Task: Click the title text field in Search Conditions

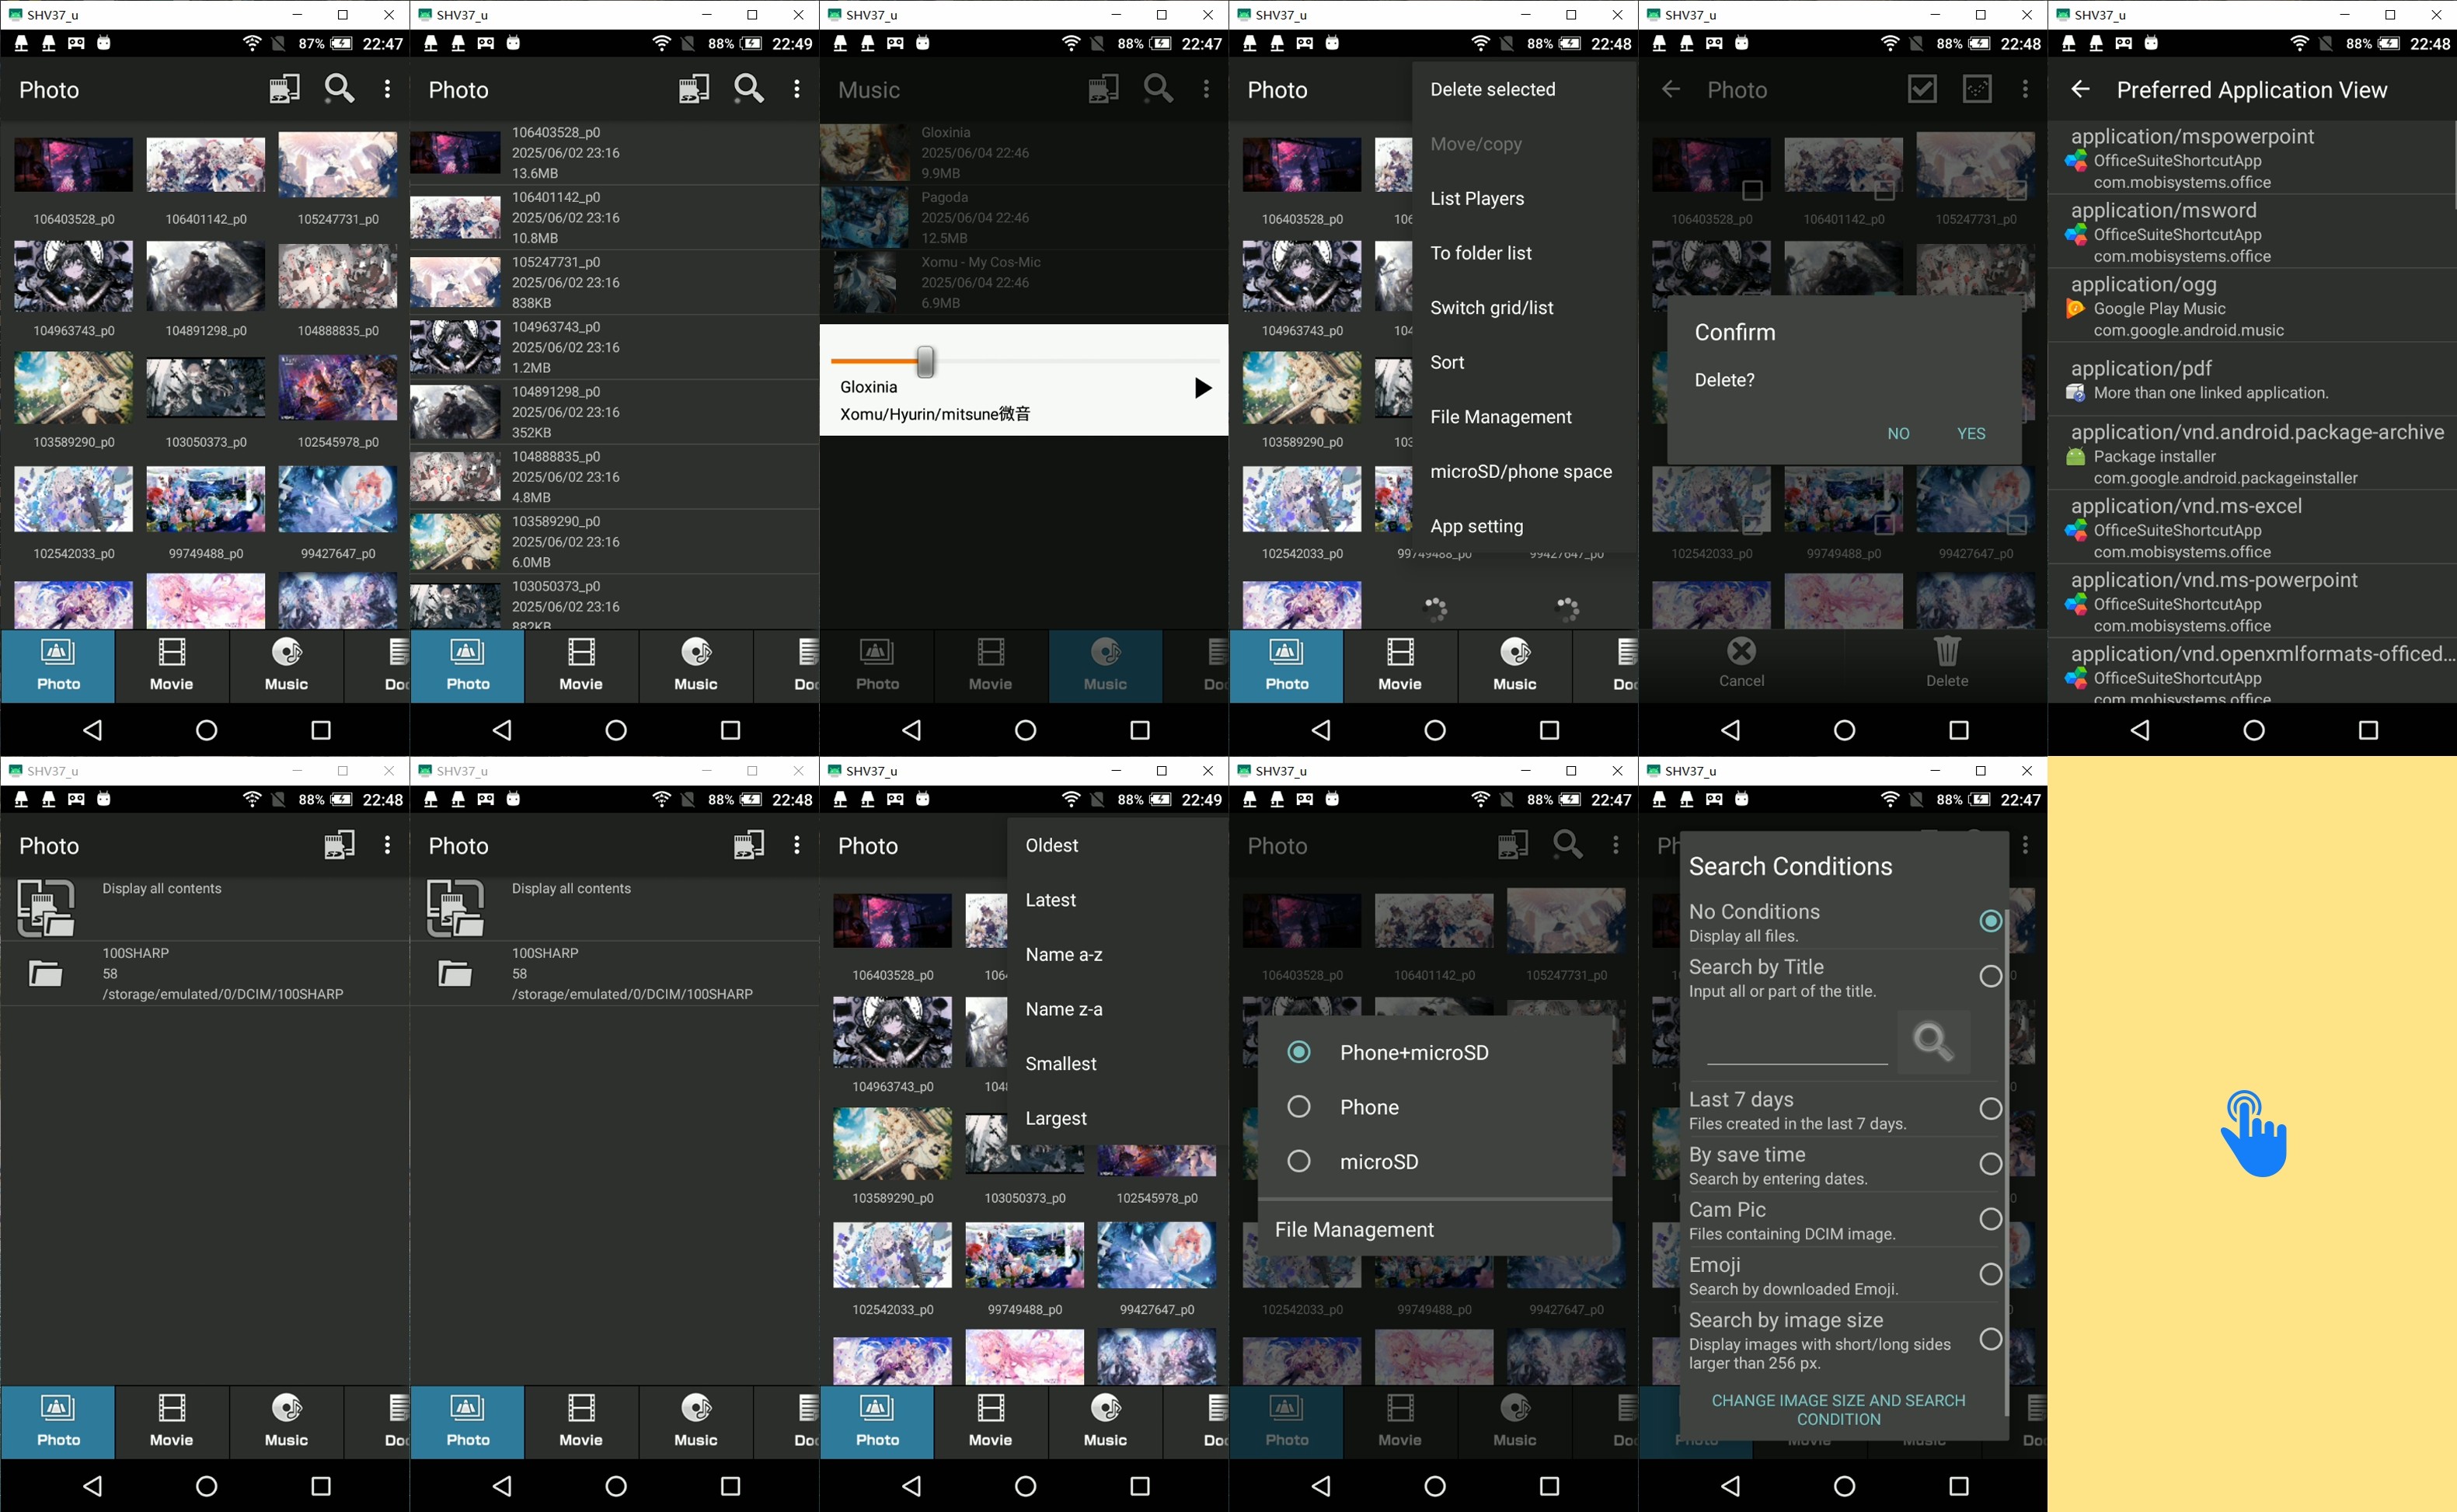Action: [x=1797, y=1045]
